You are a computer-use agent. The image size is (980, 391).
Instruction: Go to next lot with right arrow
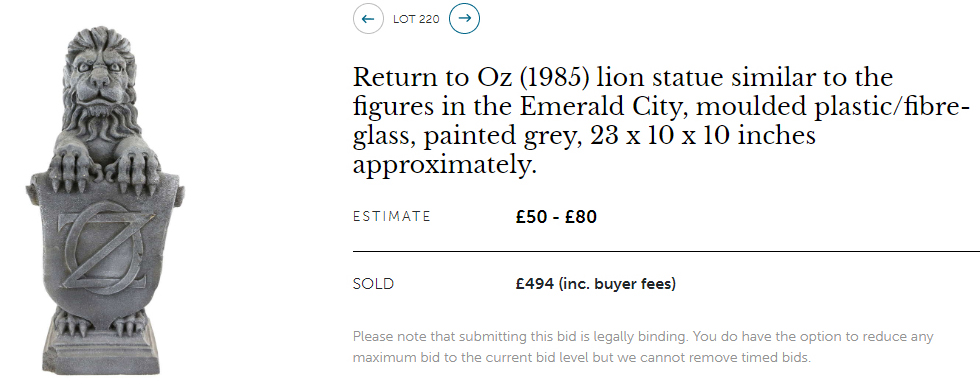point(464,18)
